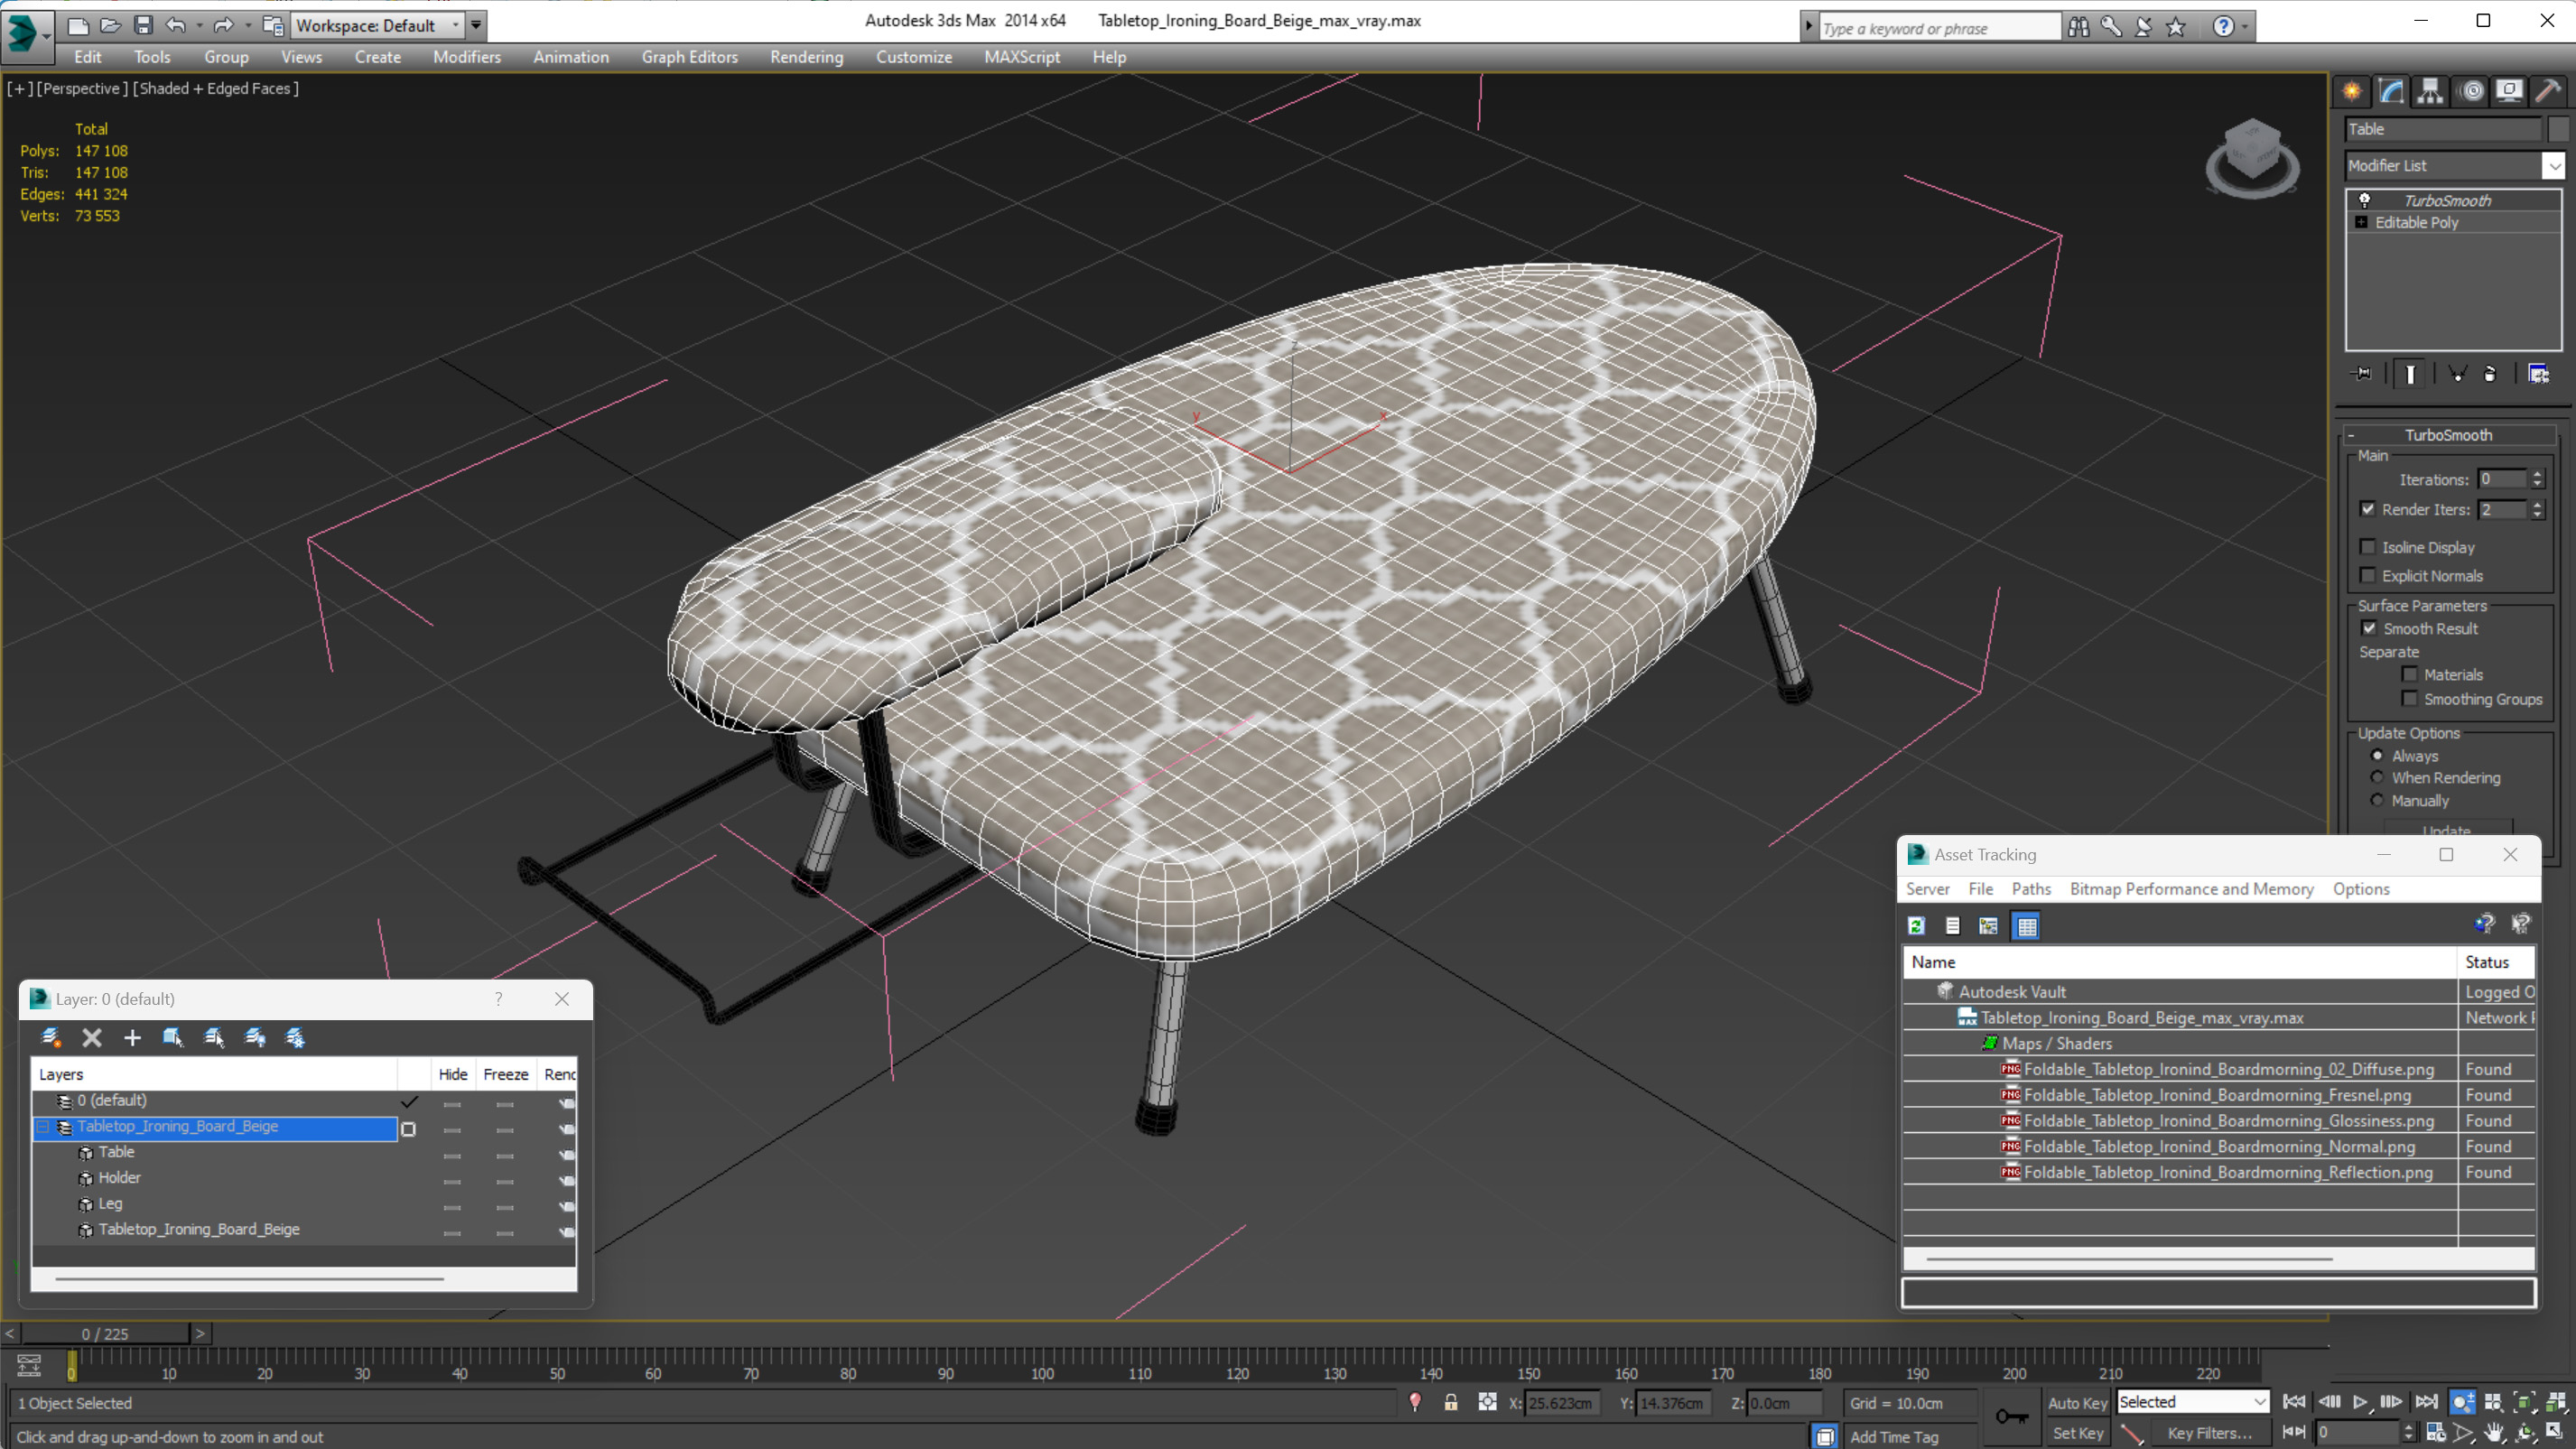Image resolution: width=2576 pixels, height=1449 pixels.
Task: Click the Save File toolbar icon
Action: [143, 25]
